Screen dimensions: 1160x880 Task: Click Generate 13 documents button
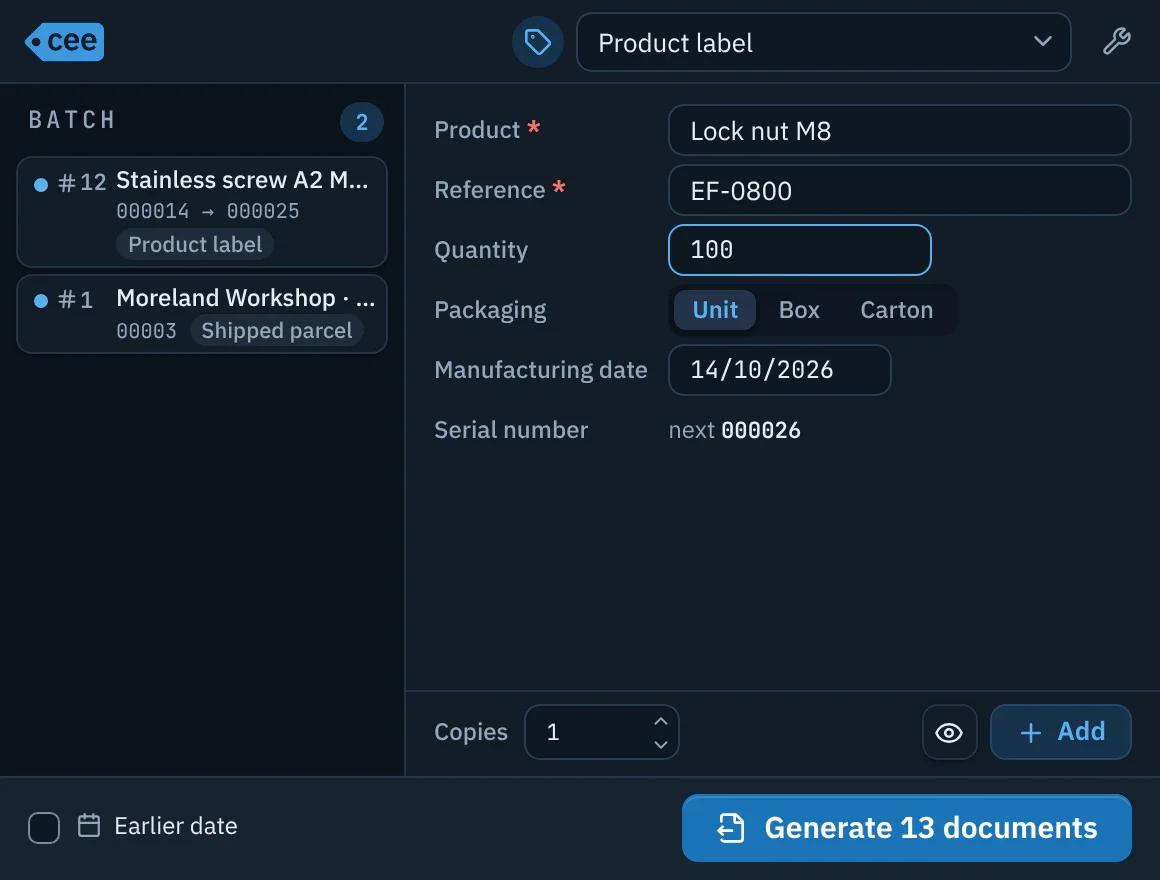click(x=906, y=828)
